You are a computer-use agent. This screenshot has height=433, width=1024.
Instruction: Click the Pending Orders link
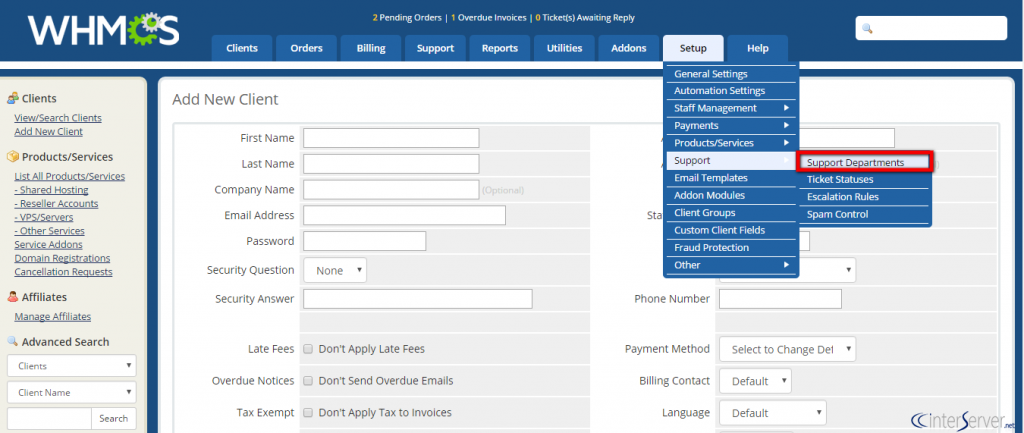[407, 18]
